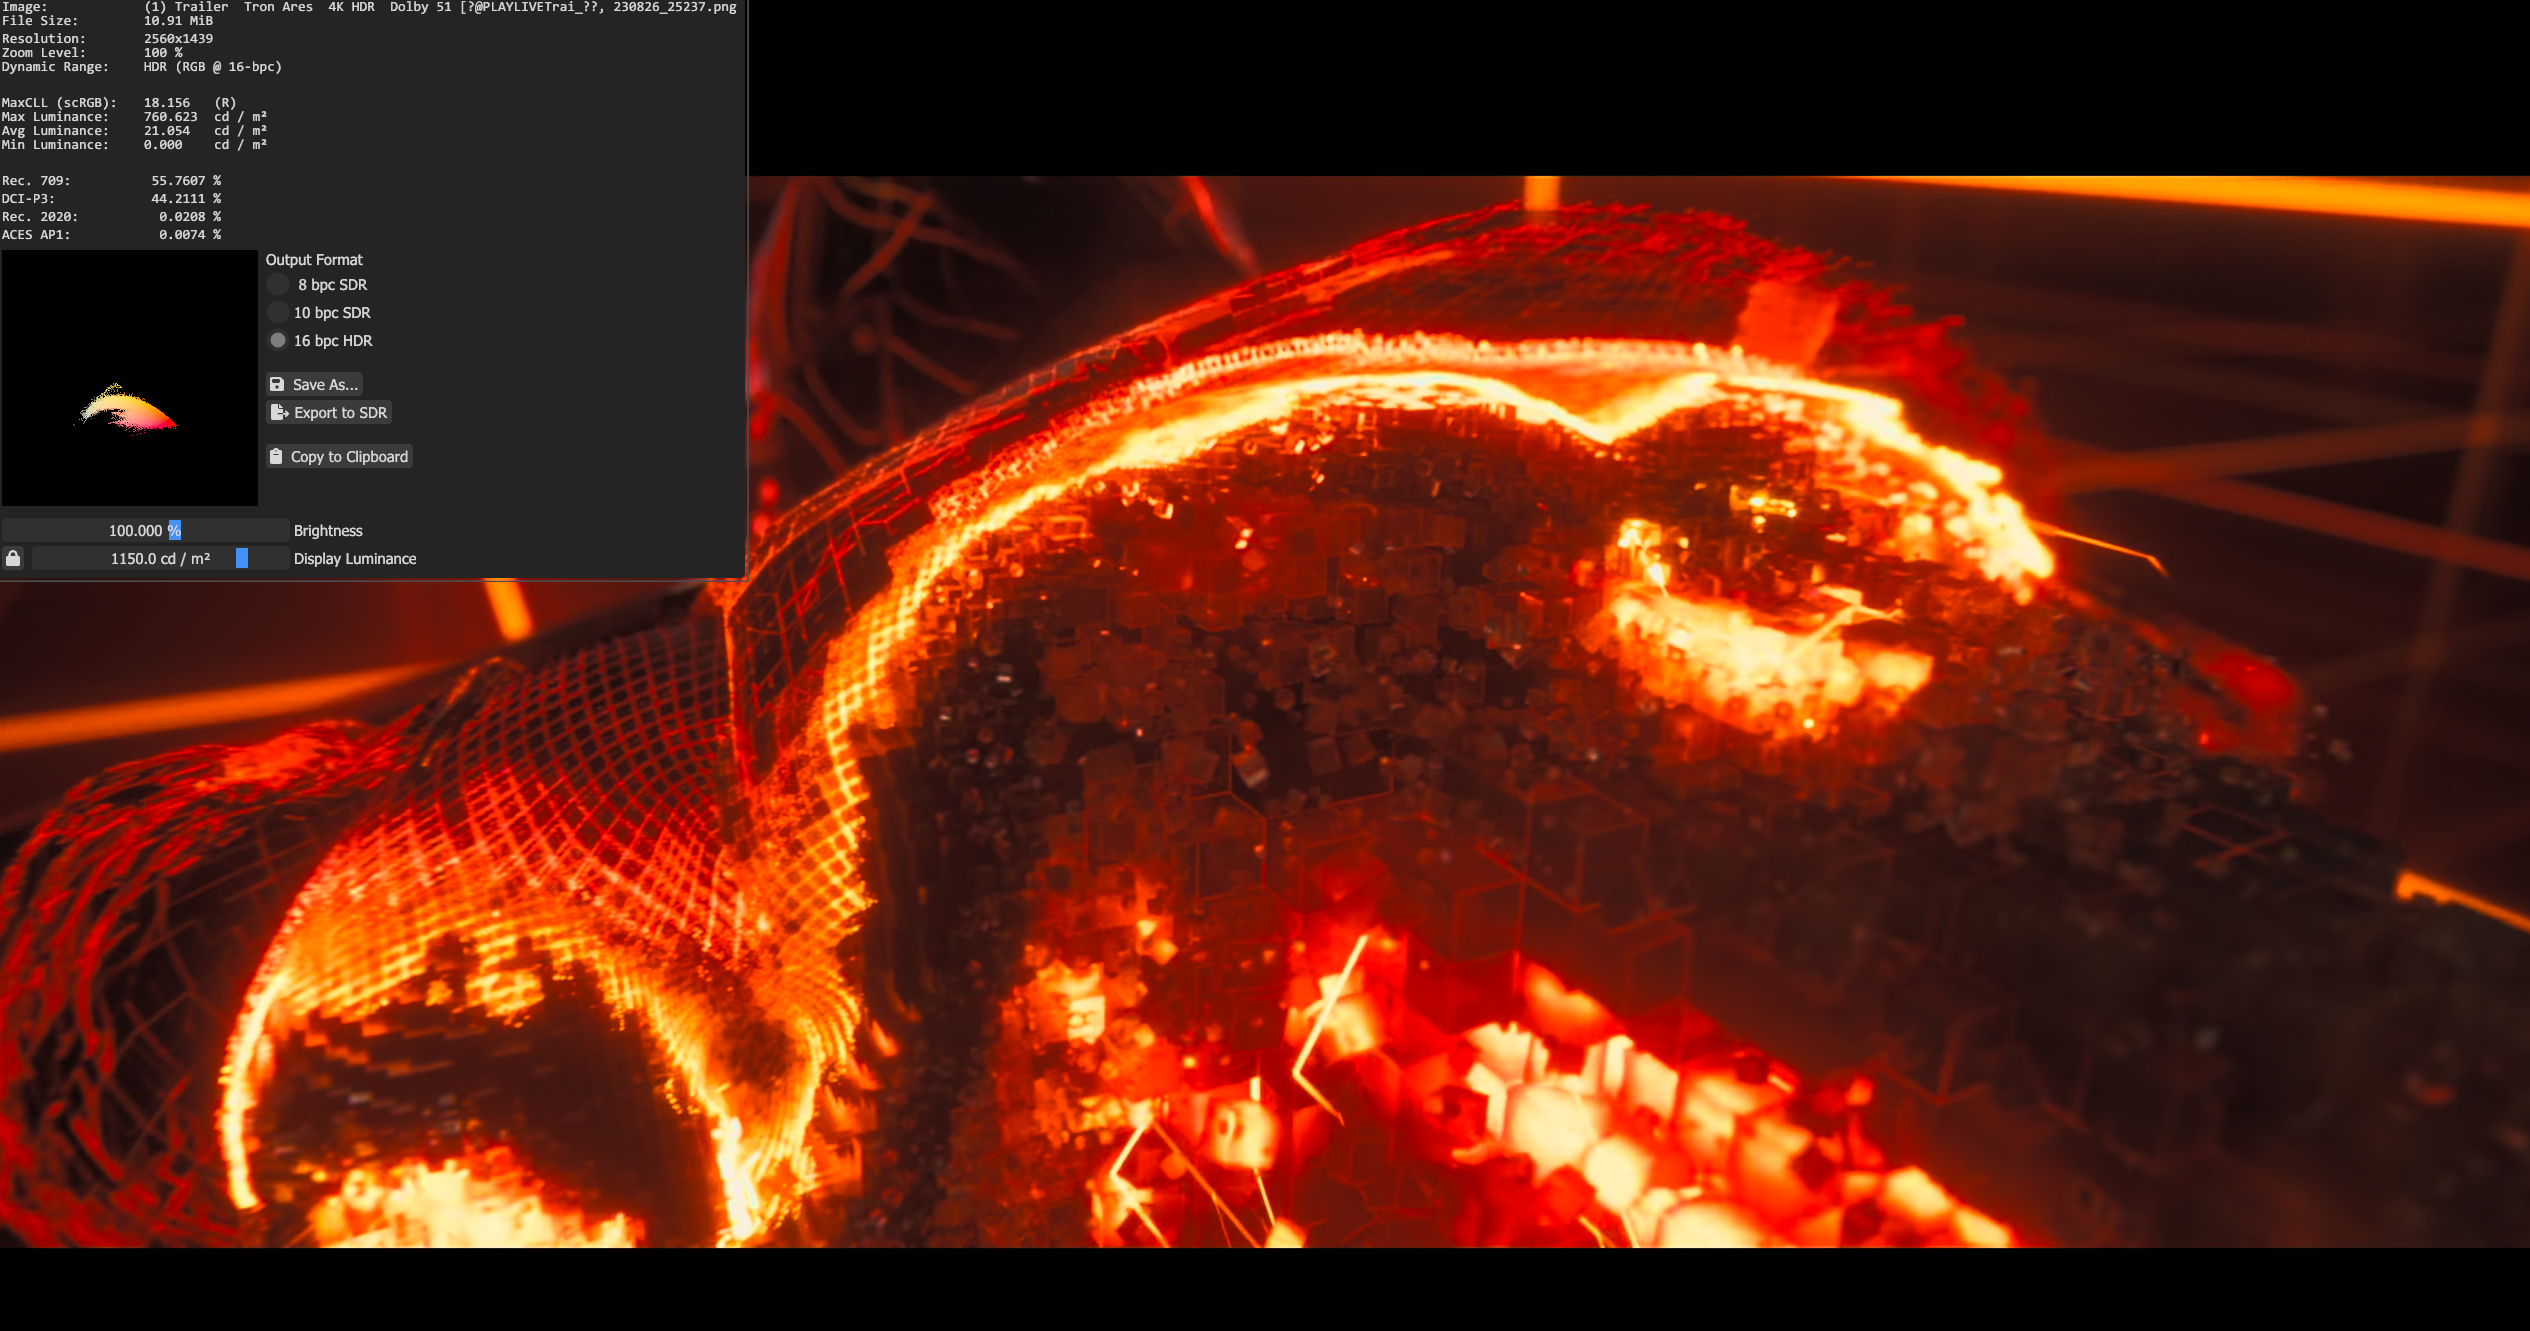Copy the image to clipboard
Viewport: 2530px width, 1331px height.
[339, 456]
